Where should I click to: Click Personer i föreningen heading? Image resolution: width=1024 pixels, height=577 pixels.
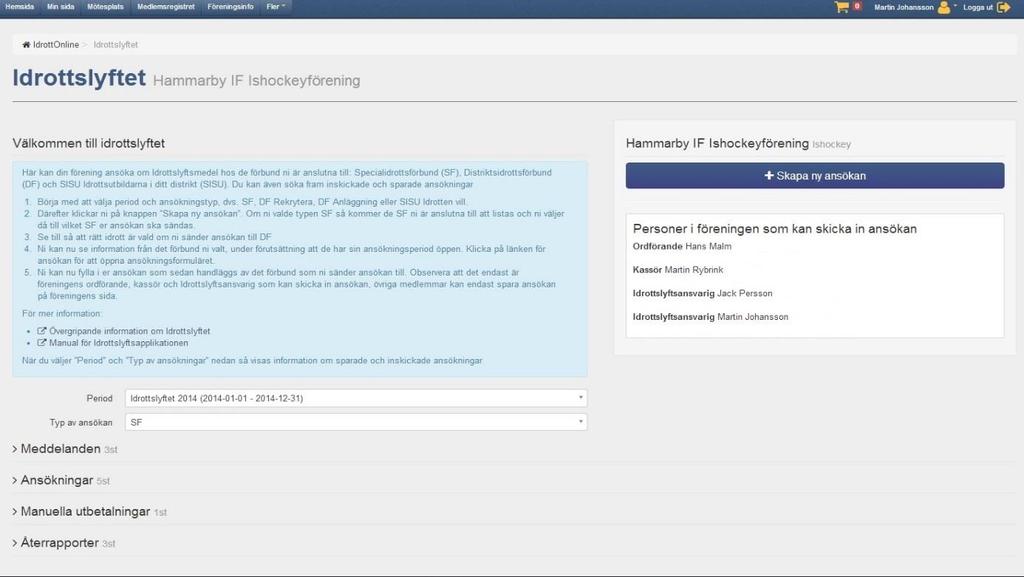(775, 228)
